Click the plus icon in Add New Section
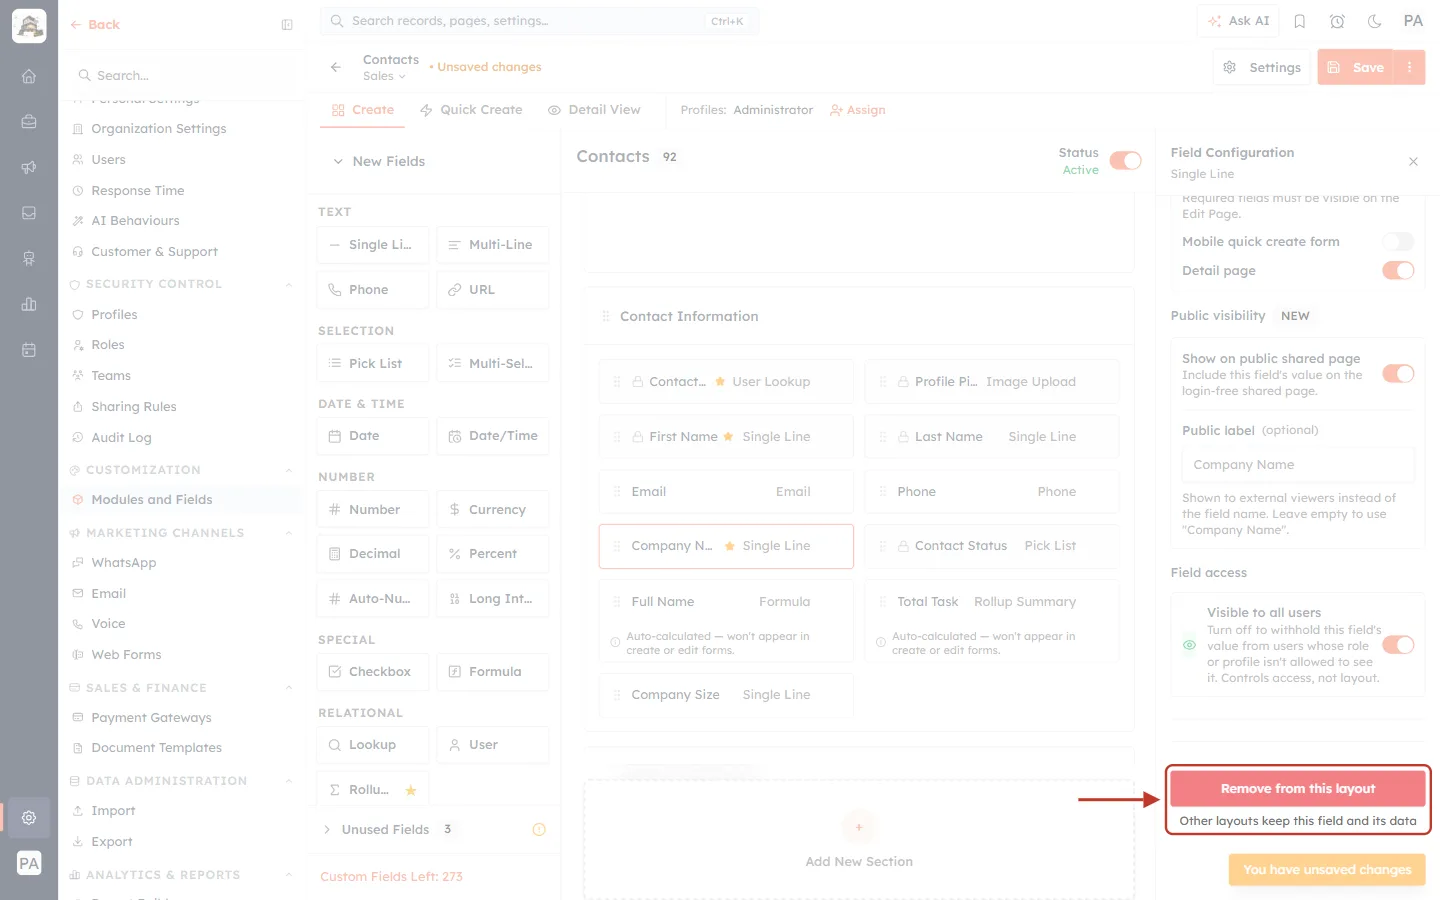 click(x=859, y=827)
